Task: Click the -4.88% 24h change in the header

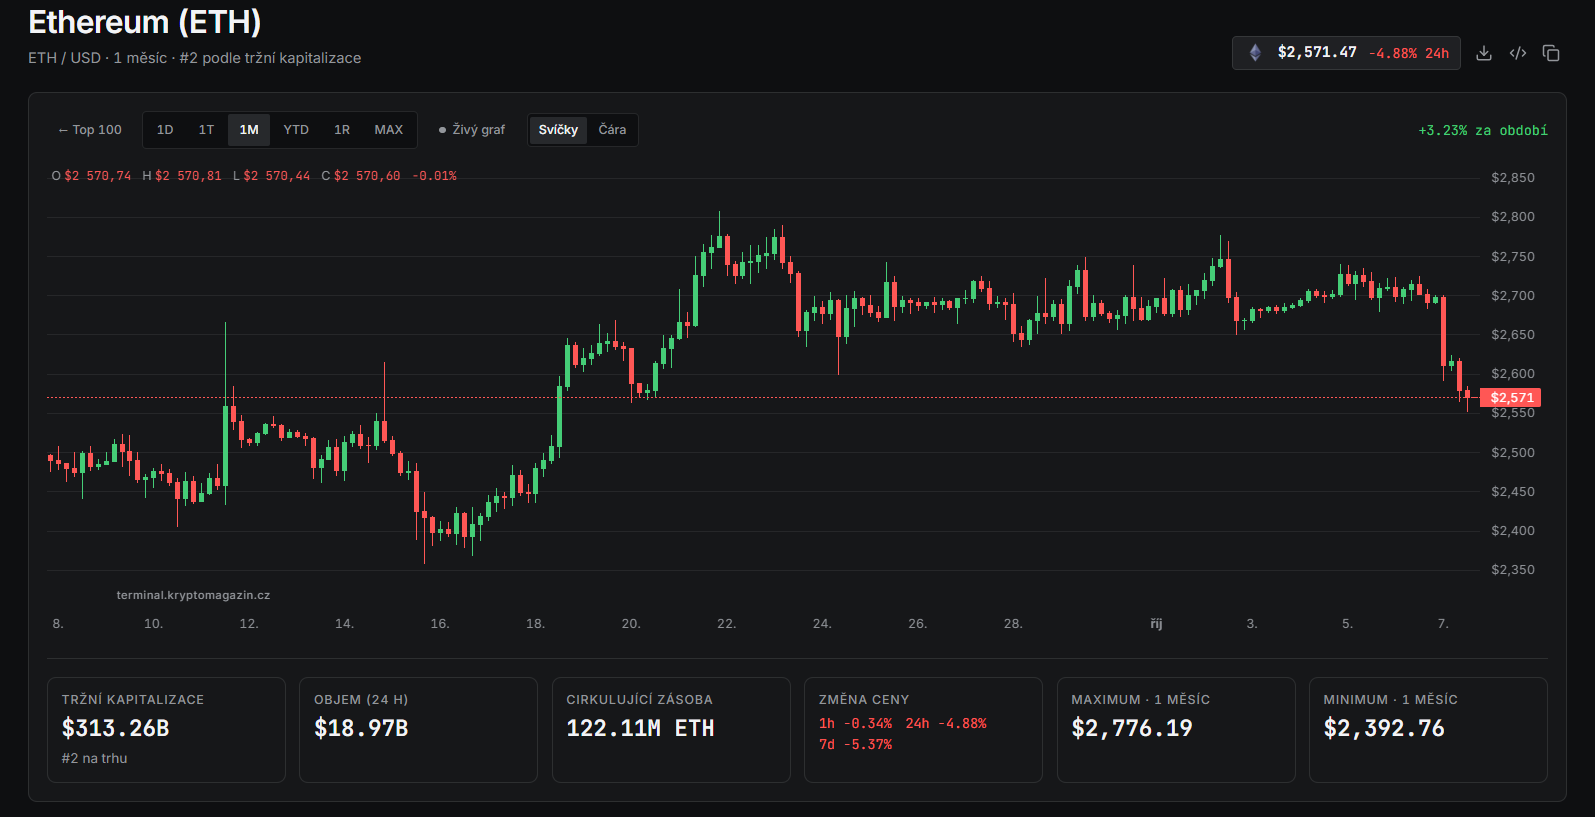Action: (x=1409, y=53)
